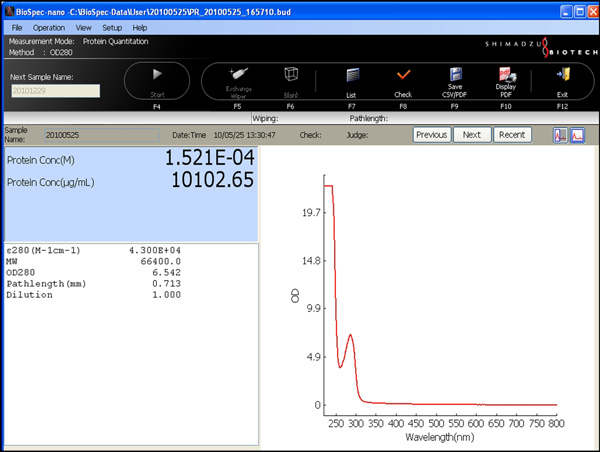
Task: Open the Display PDF icon
Action: 506,74
